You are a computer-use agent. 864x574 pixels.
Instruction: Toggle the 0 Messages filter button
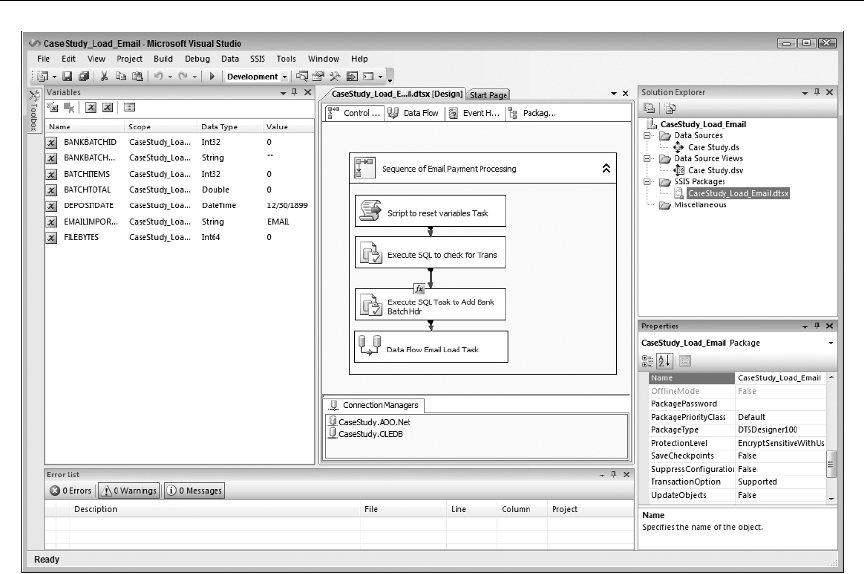coord(195,490)
